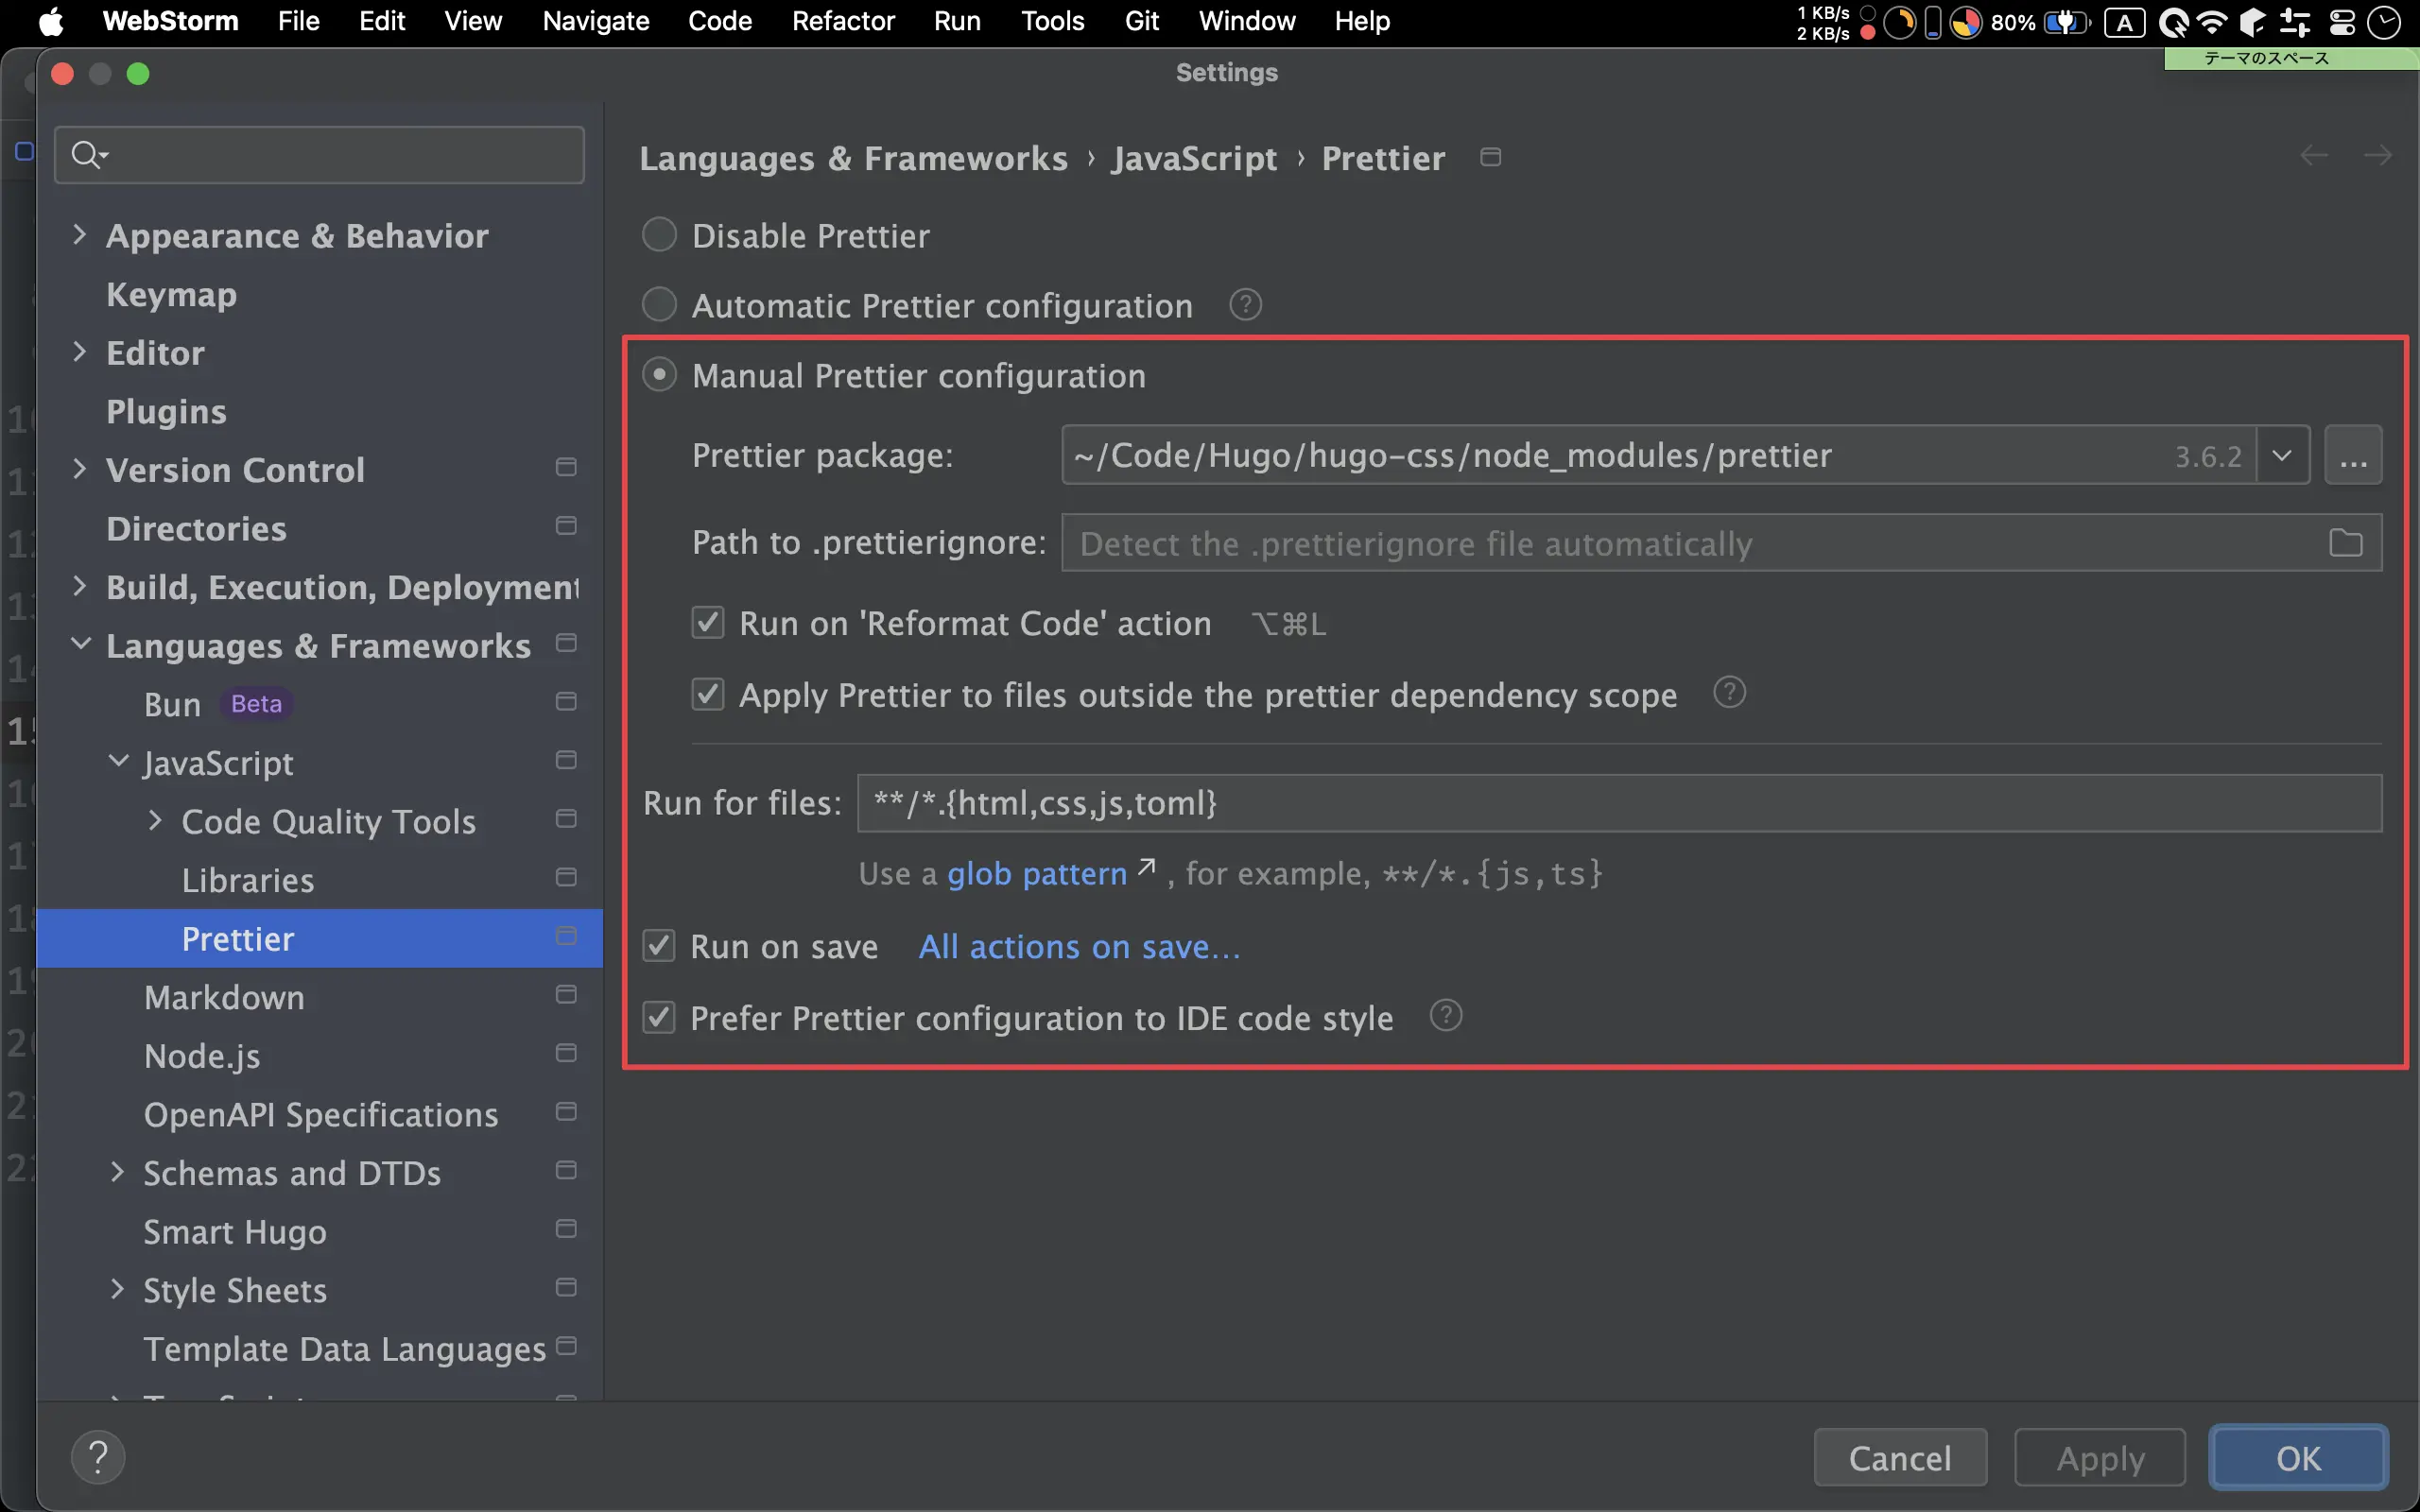Click the Run for files pattern field

pyautogui.click(x=1617, y=803)
